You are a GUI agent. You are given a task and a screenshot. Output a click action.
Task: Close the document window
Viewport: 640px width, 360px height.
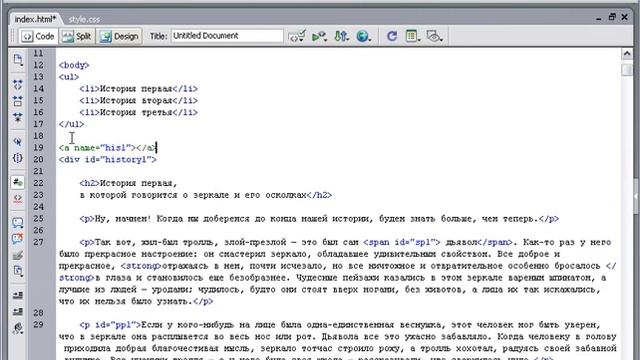pyautogui.click(x=624, y=17)
